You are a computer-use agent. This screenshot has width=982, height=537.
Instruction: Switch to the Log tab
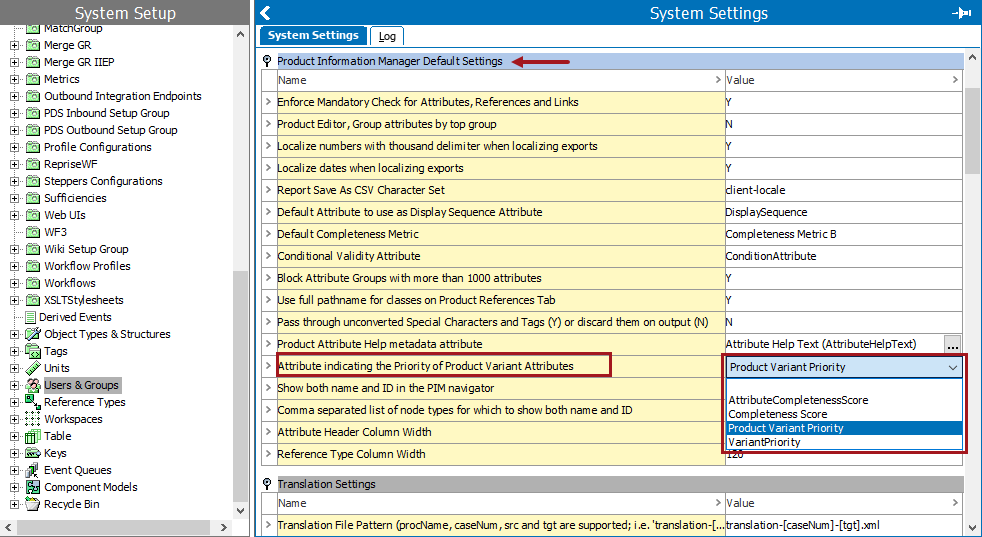(386, 36)
